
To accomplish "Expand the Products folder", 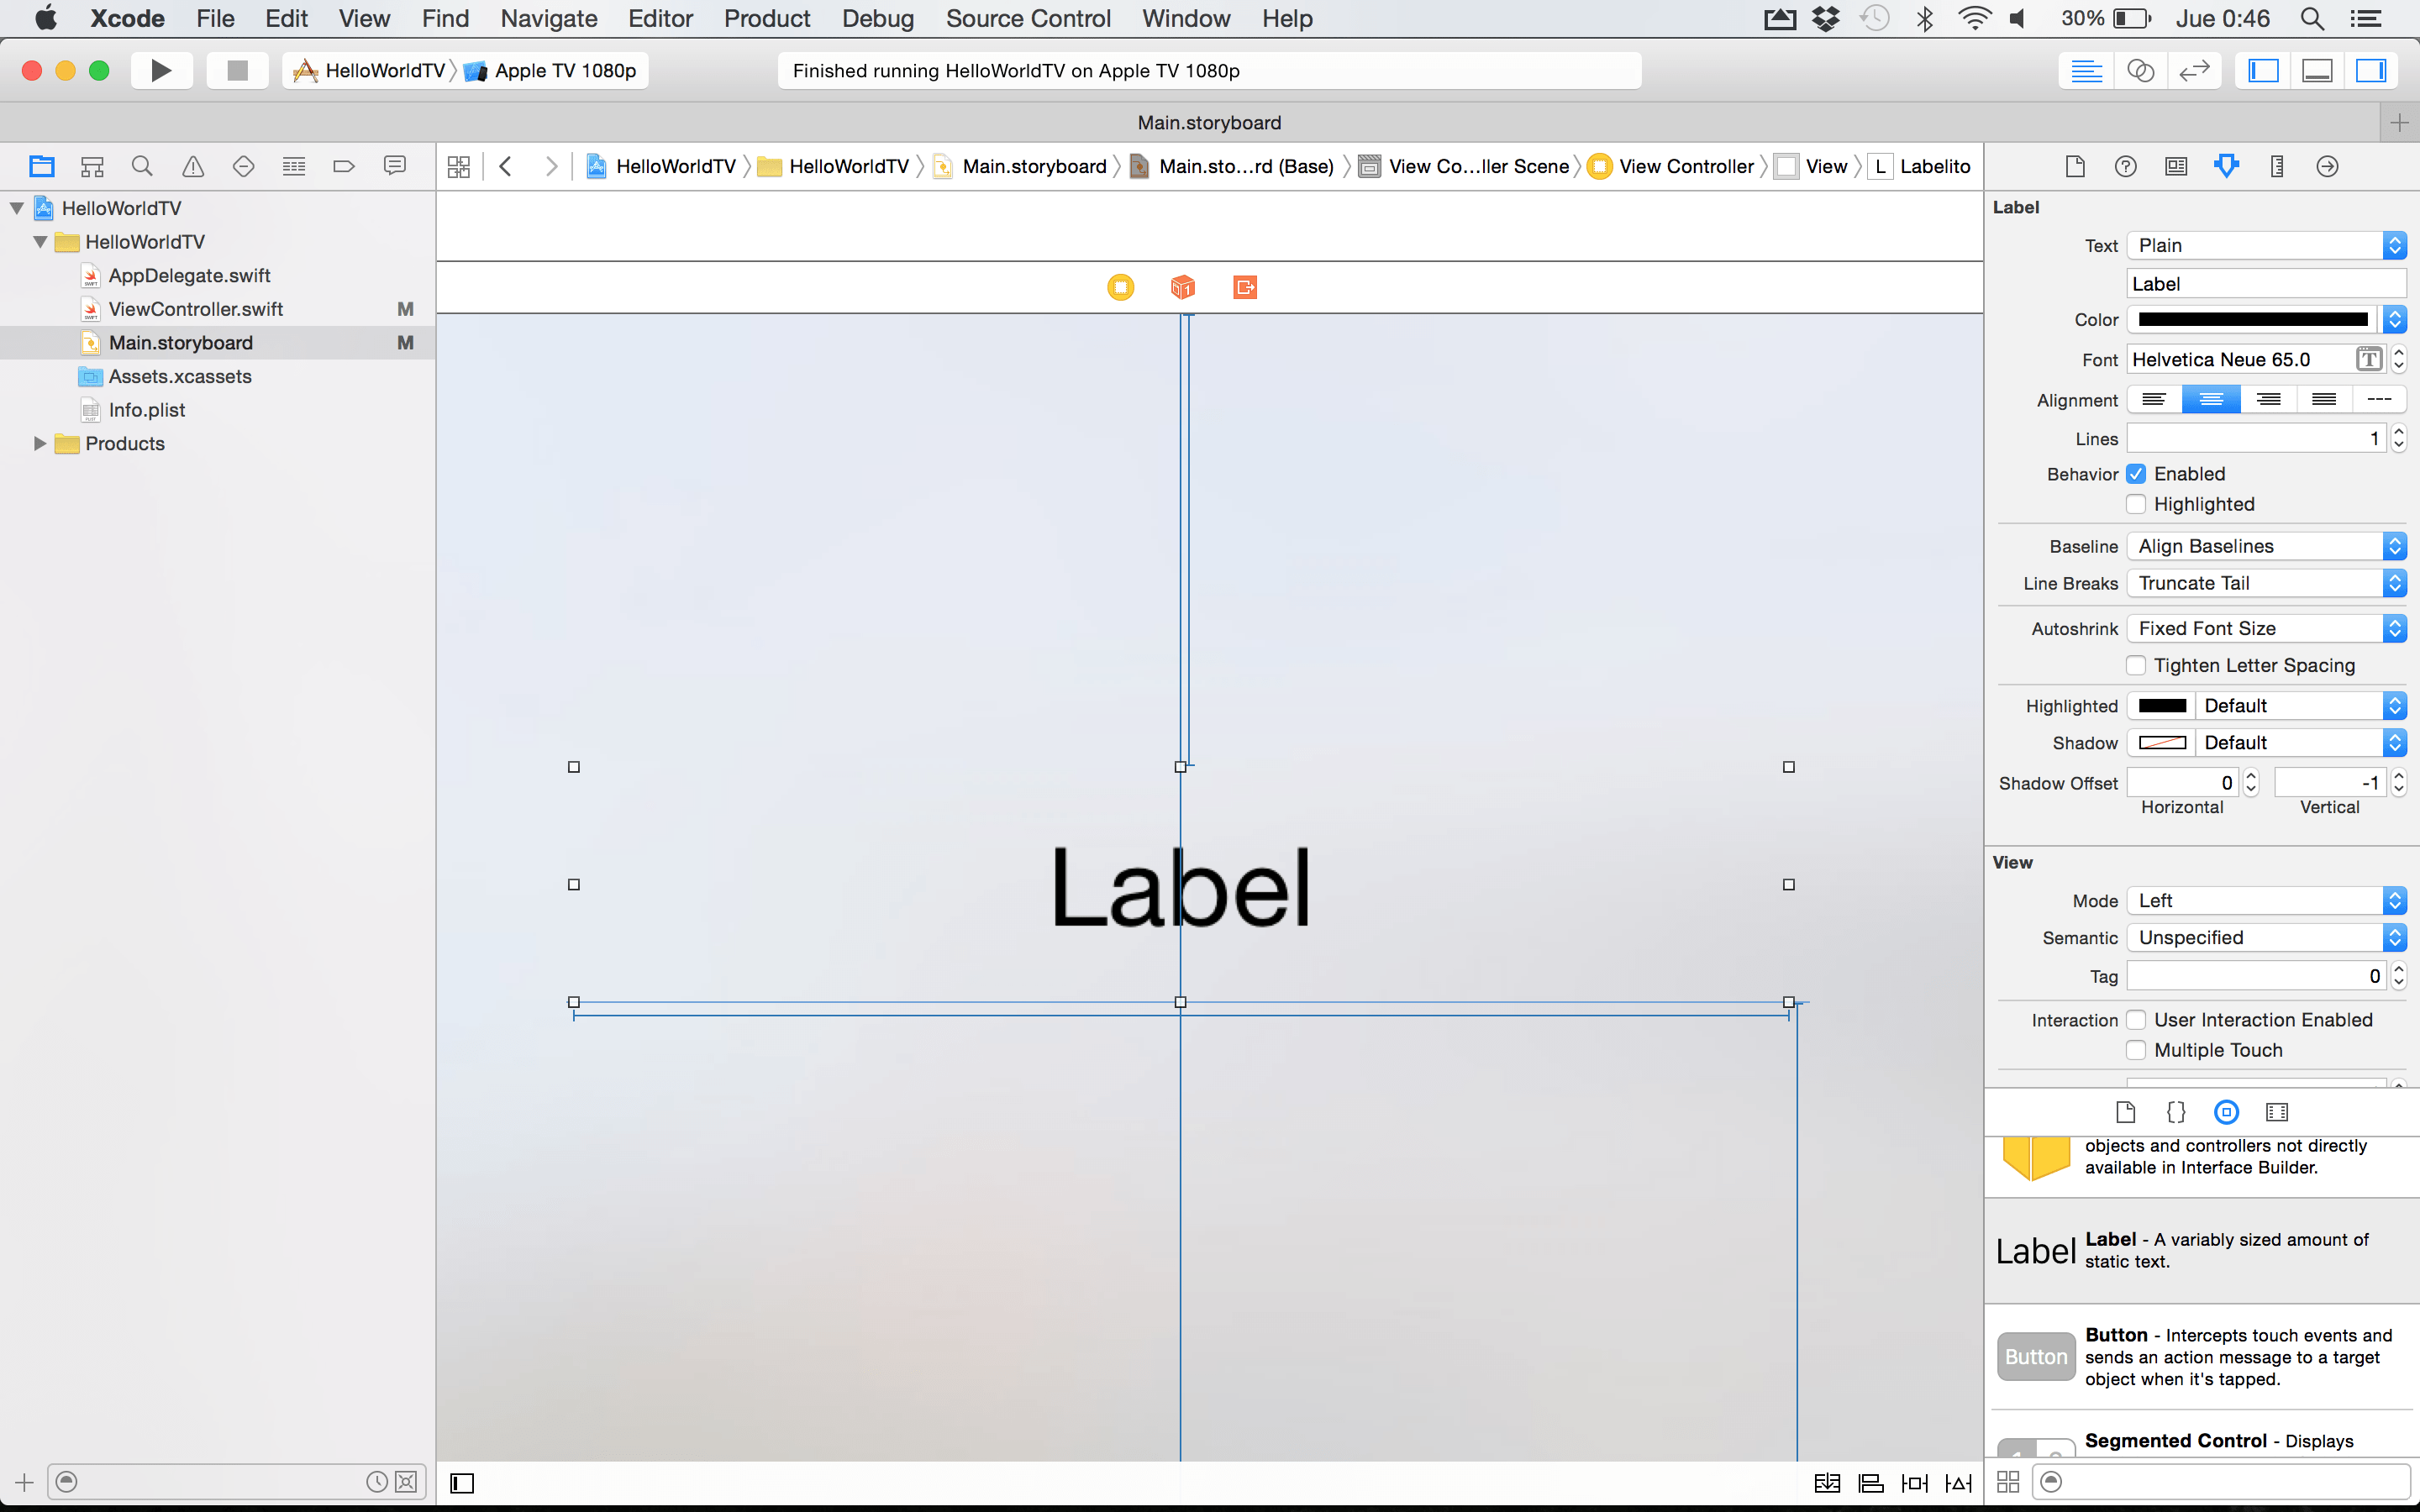I will (x=40, y=443).
